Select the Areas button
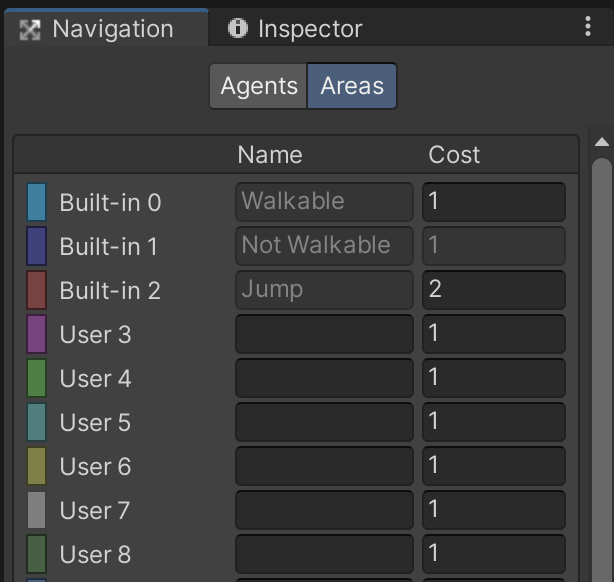The height and width of the screenshot is (582, 614). pyautogui.click(x=352, y=86)
